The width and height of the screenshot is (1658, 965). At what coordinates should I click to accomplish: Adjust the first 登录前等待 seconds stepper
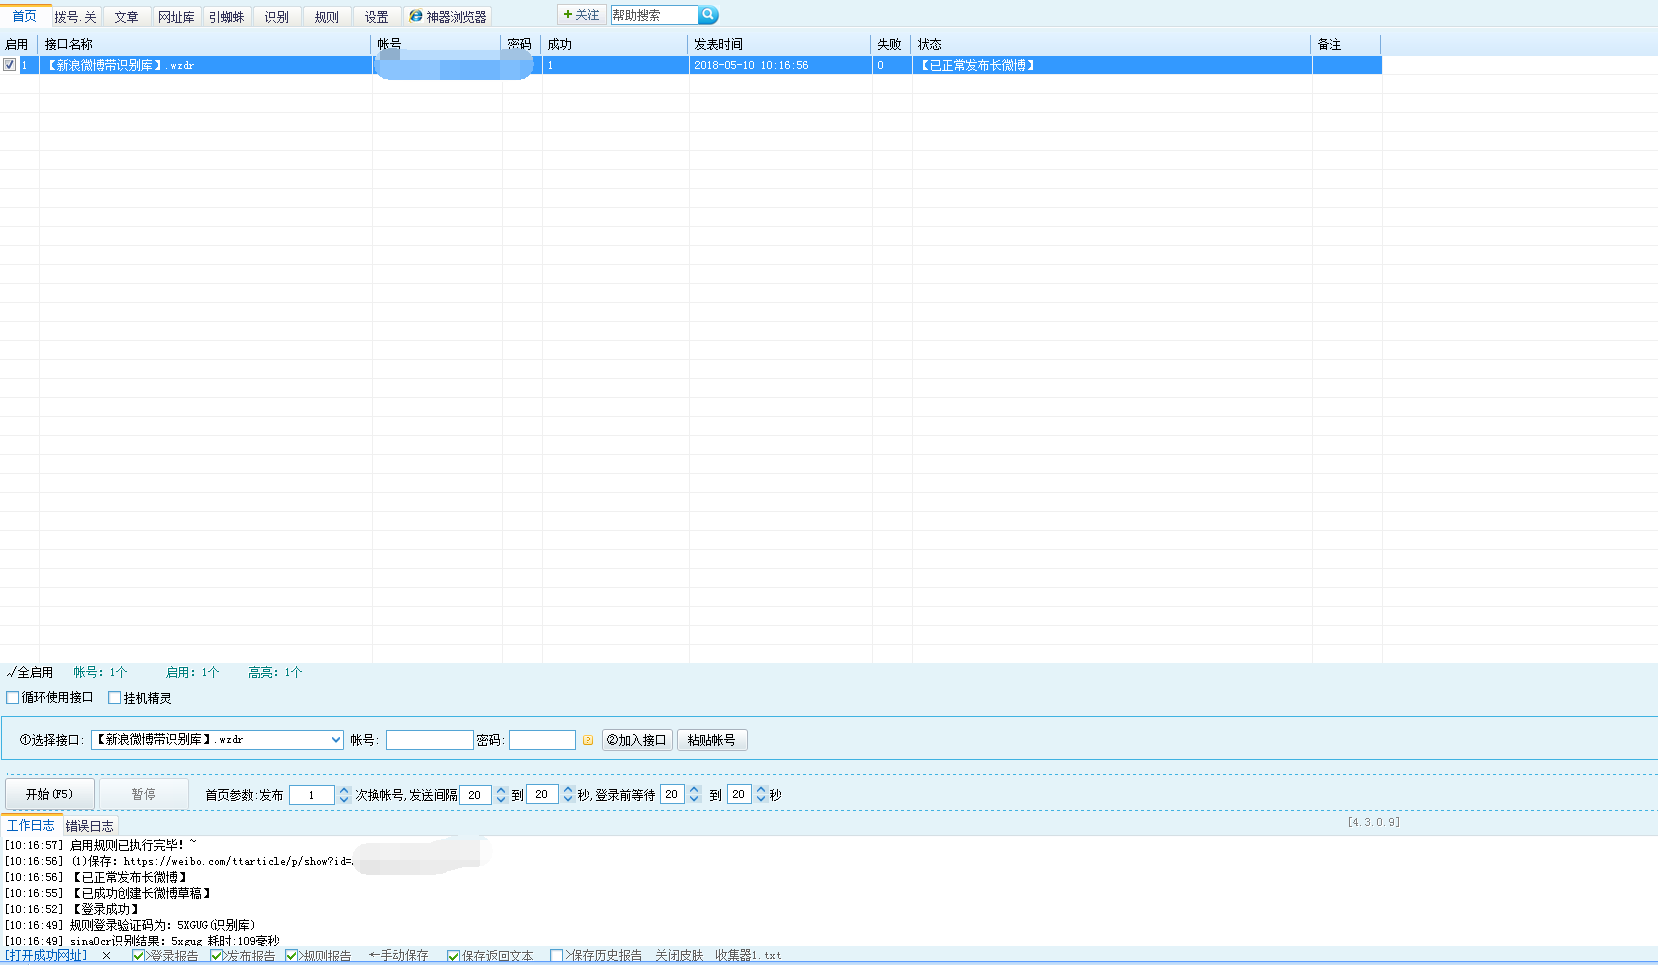(694, 795)
